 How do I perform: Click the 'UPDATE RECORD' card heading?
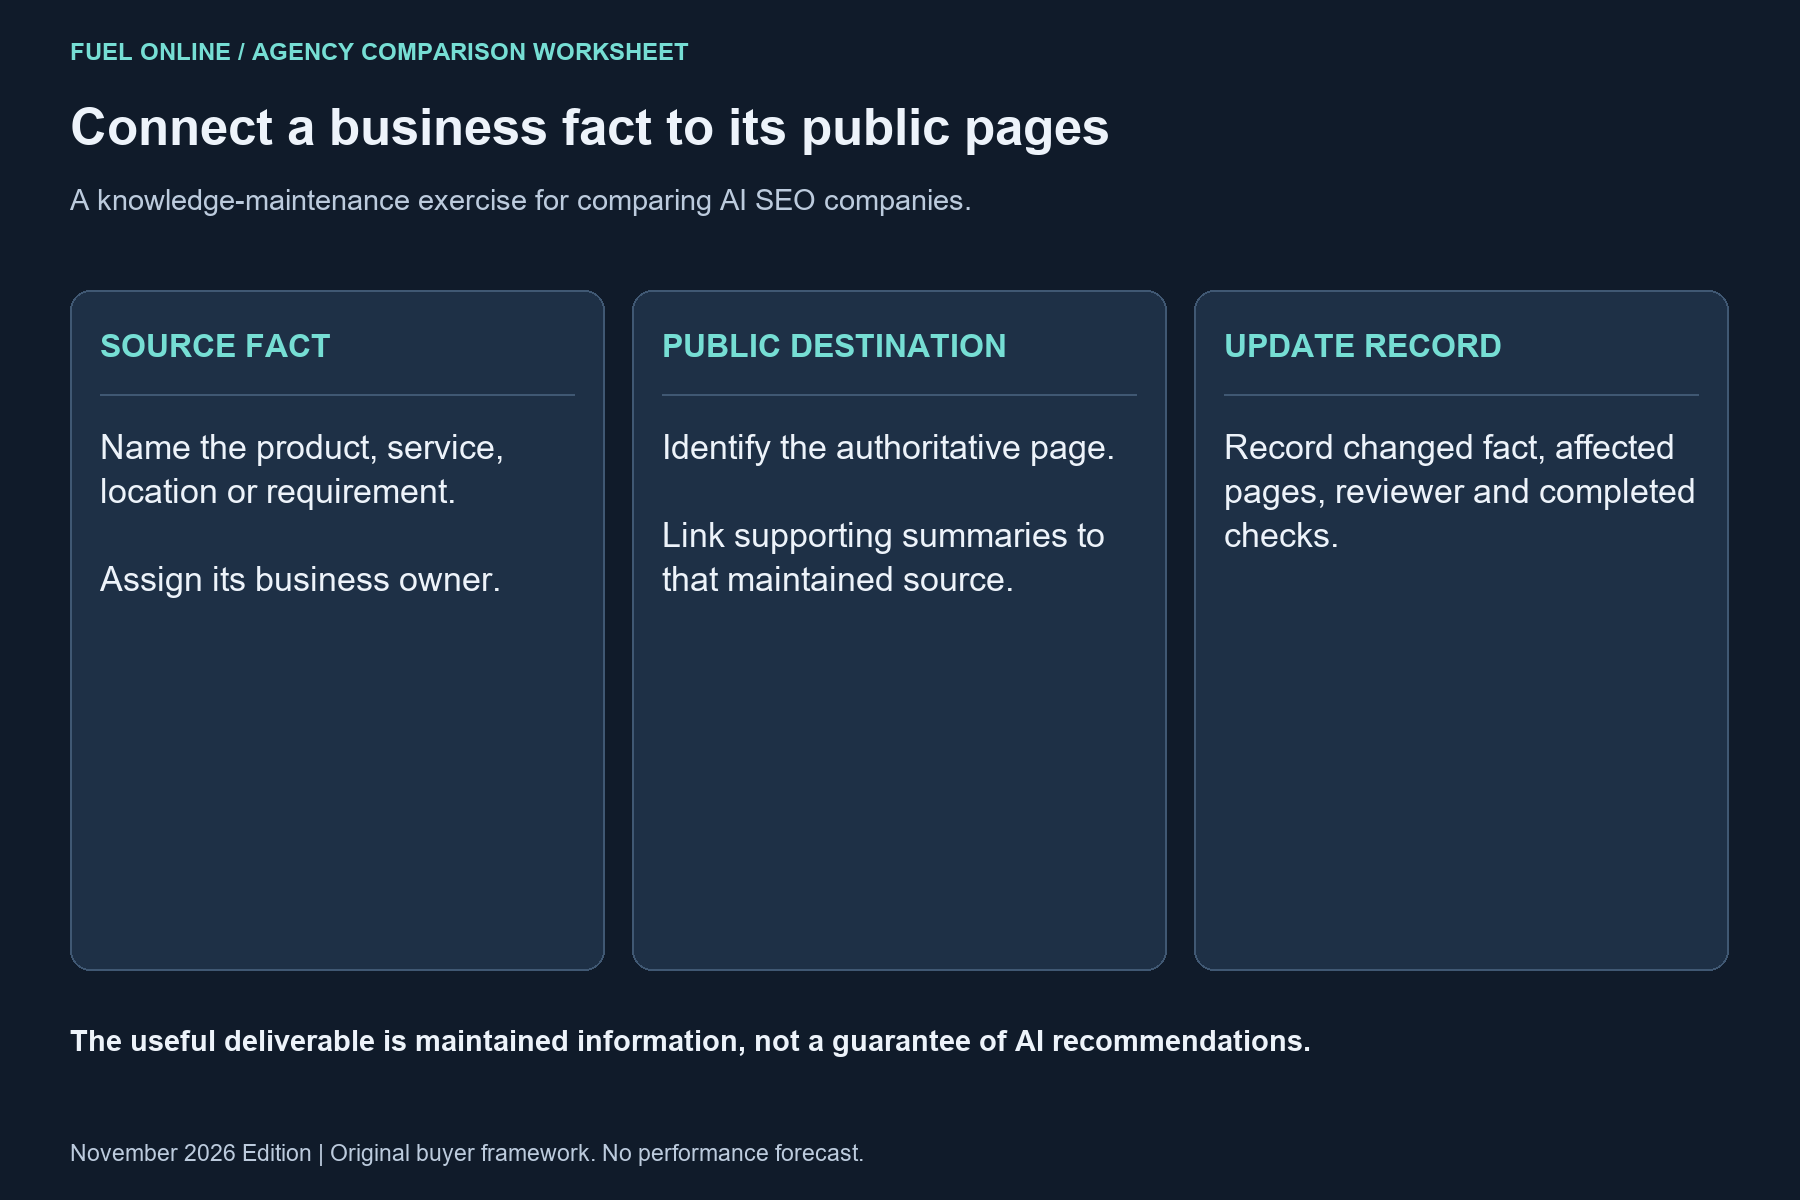point(1363,346)
